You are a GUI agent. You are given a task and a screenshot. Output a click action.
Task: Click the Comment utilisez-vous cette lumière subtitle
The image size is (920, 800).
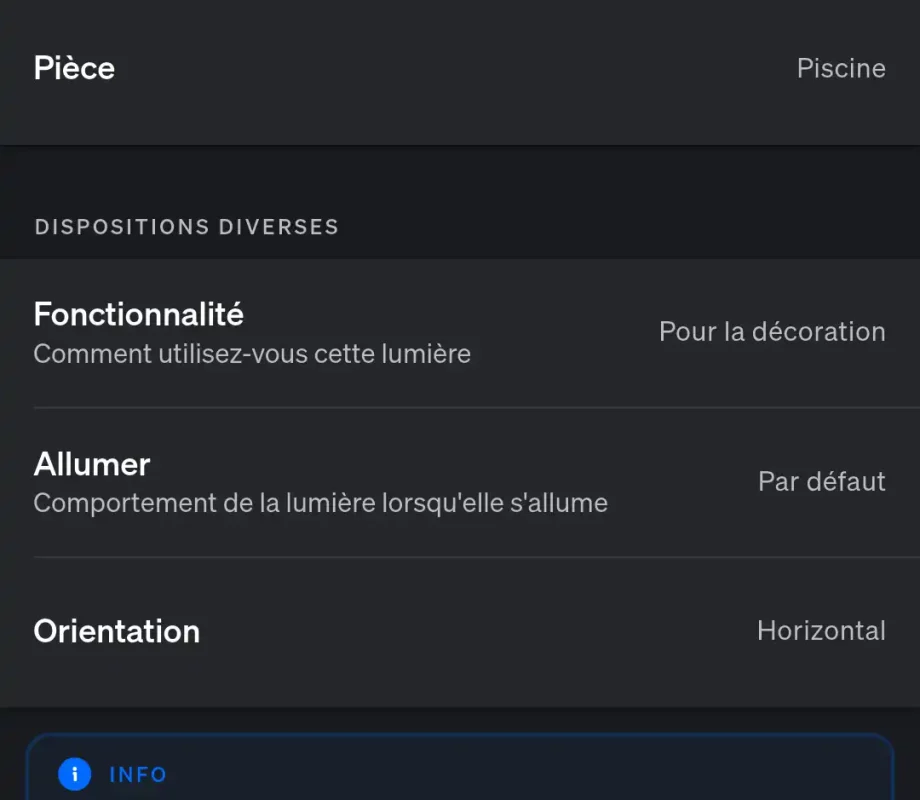pos(252,354)
